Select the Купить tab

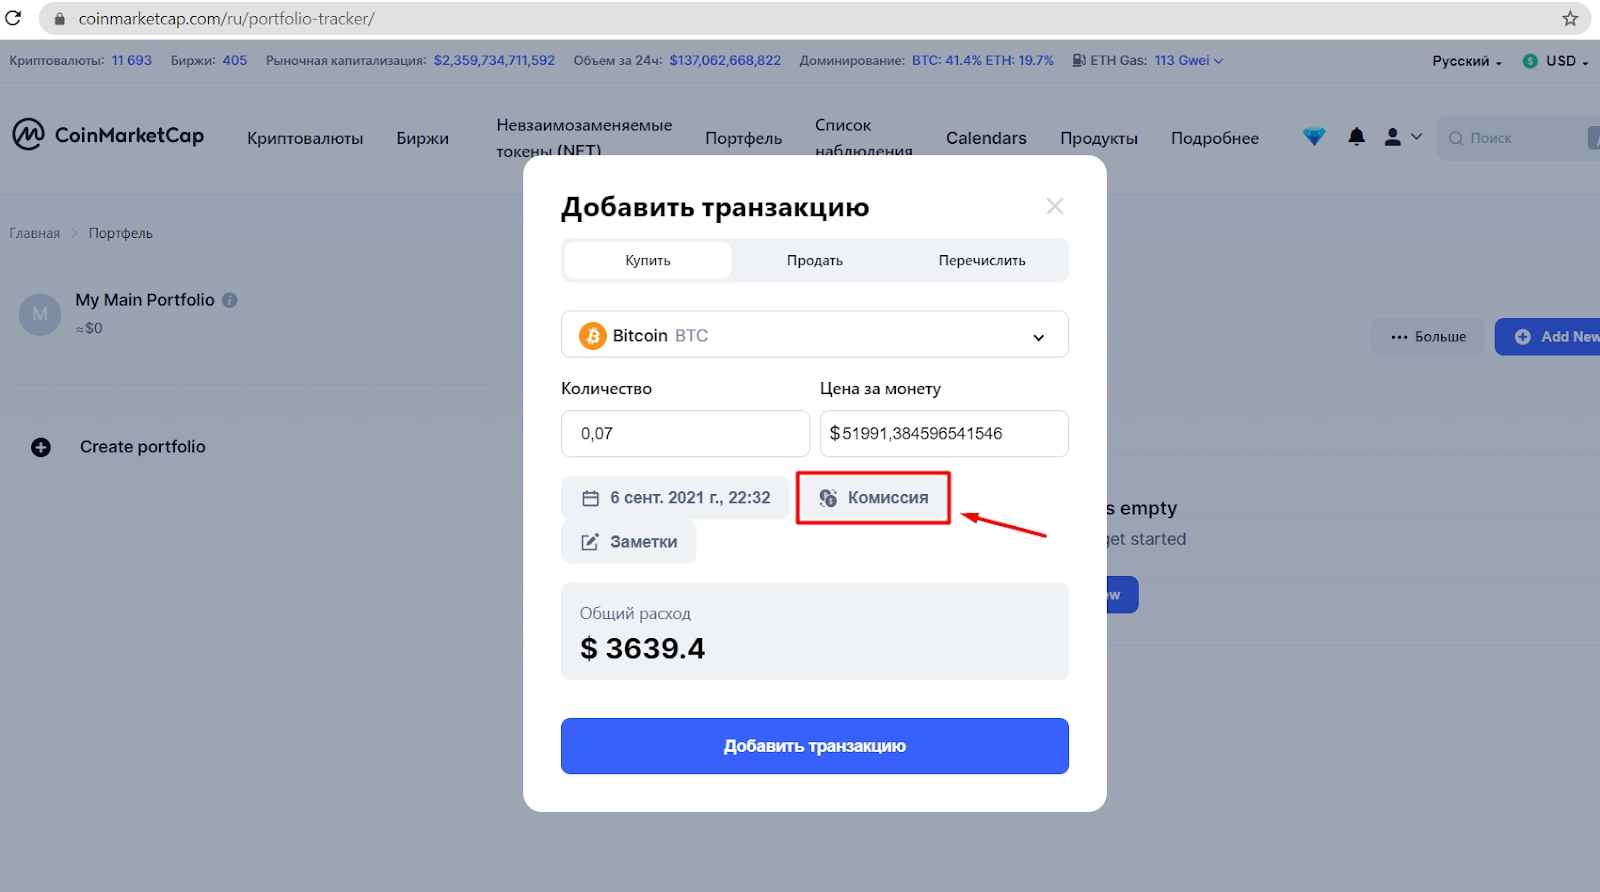[648, 260]
